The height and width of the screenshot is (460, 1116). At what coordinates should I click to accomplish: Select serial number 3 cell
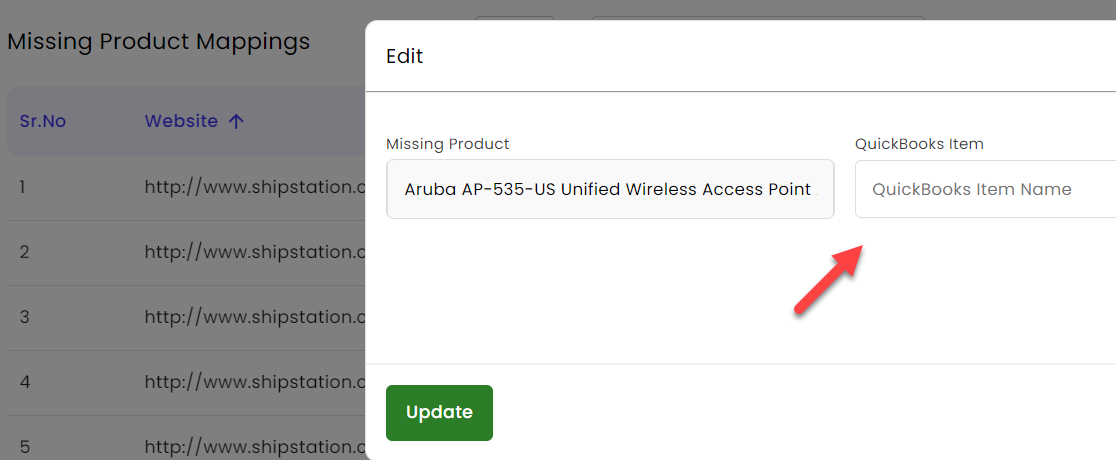(x=24, y=317)
